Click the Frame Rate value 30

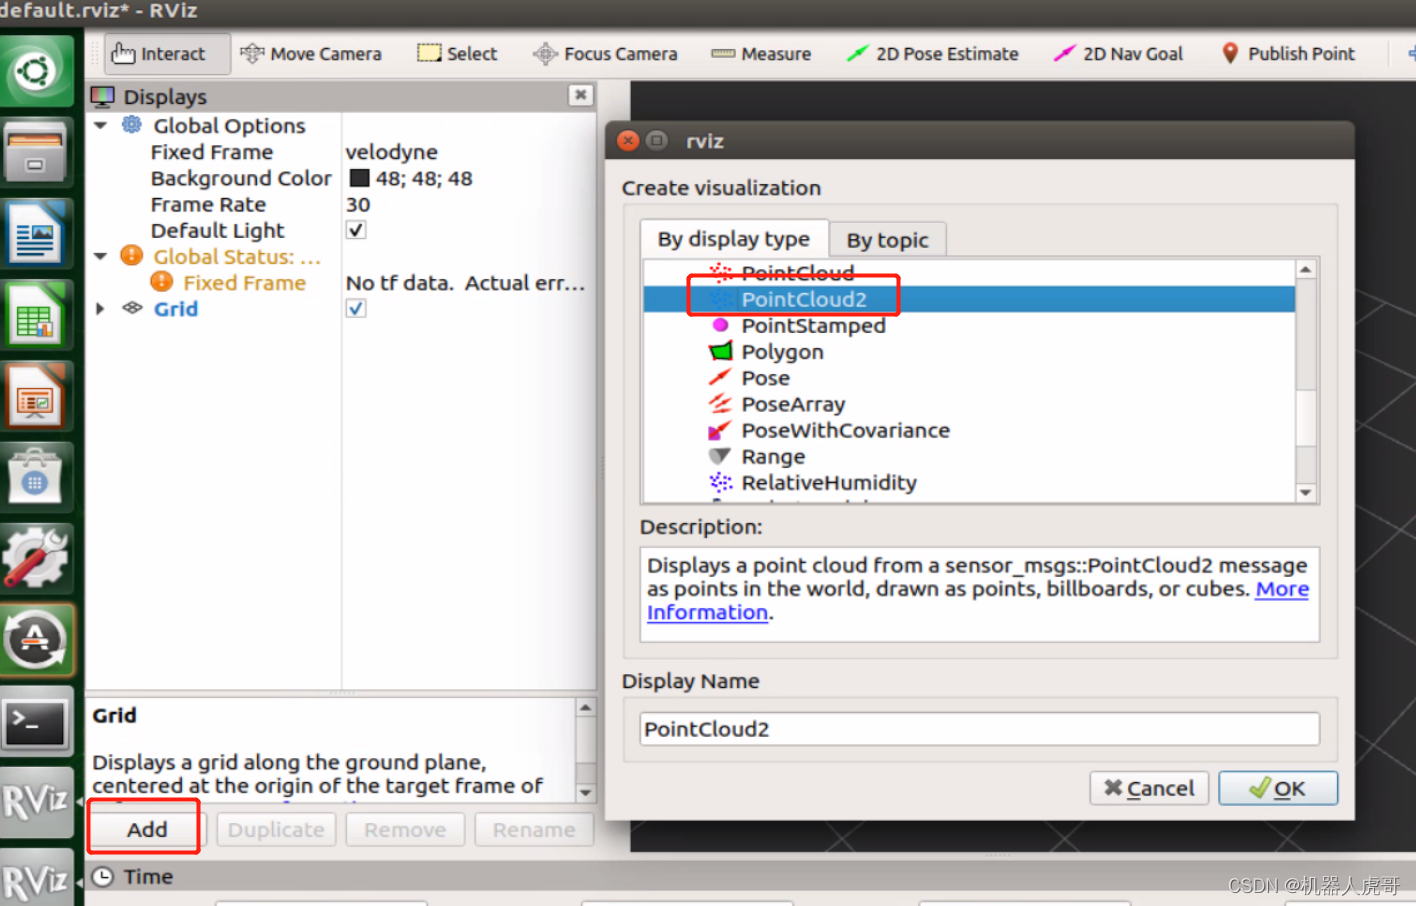pyautogui.click(x=358, y=205)
